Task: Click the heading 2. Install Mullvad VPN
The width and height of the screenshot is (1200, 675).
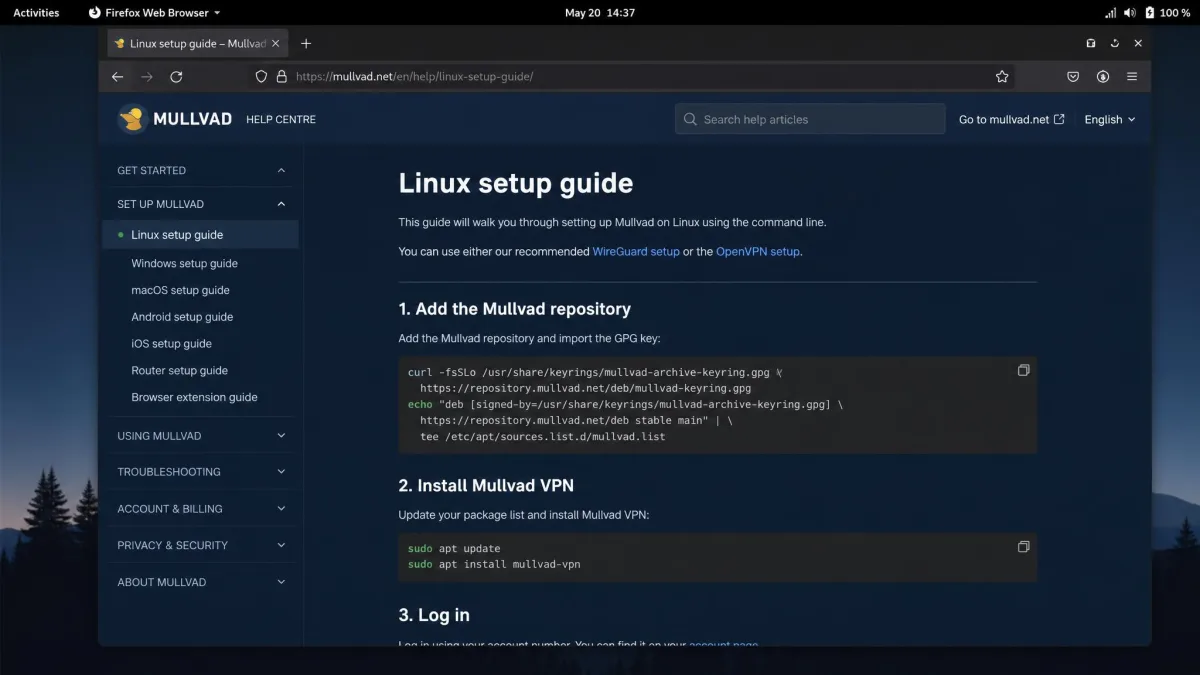Action: (486, 486)
